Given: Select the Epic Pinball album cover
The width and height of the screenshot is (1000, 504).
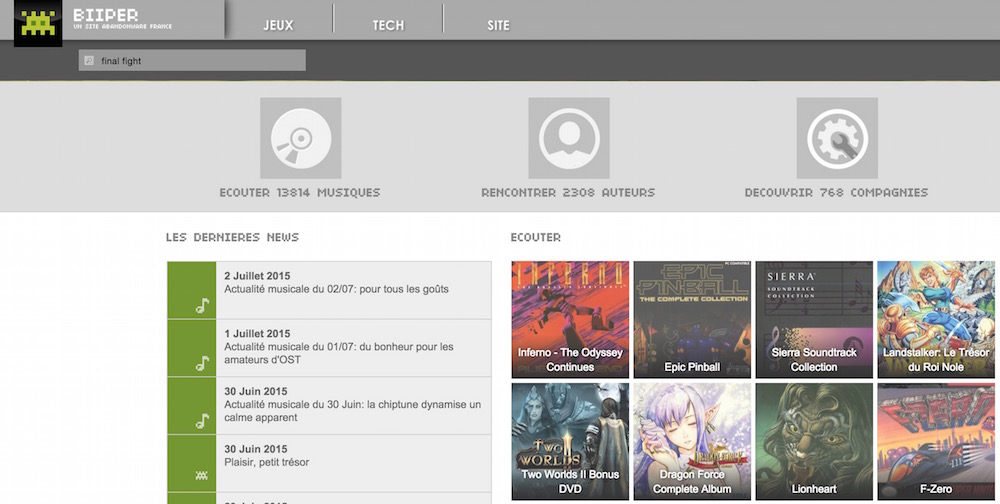Looking at the screenshot, I should pyautogui.click(x=692, y=319).
